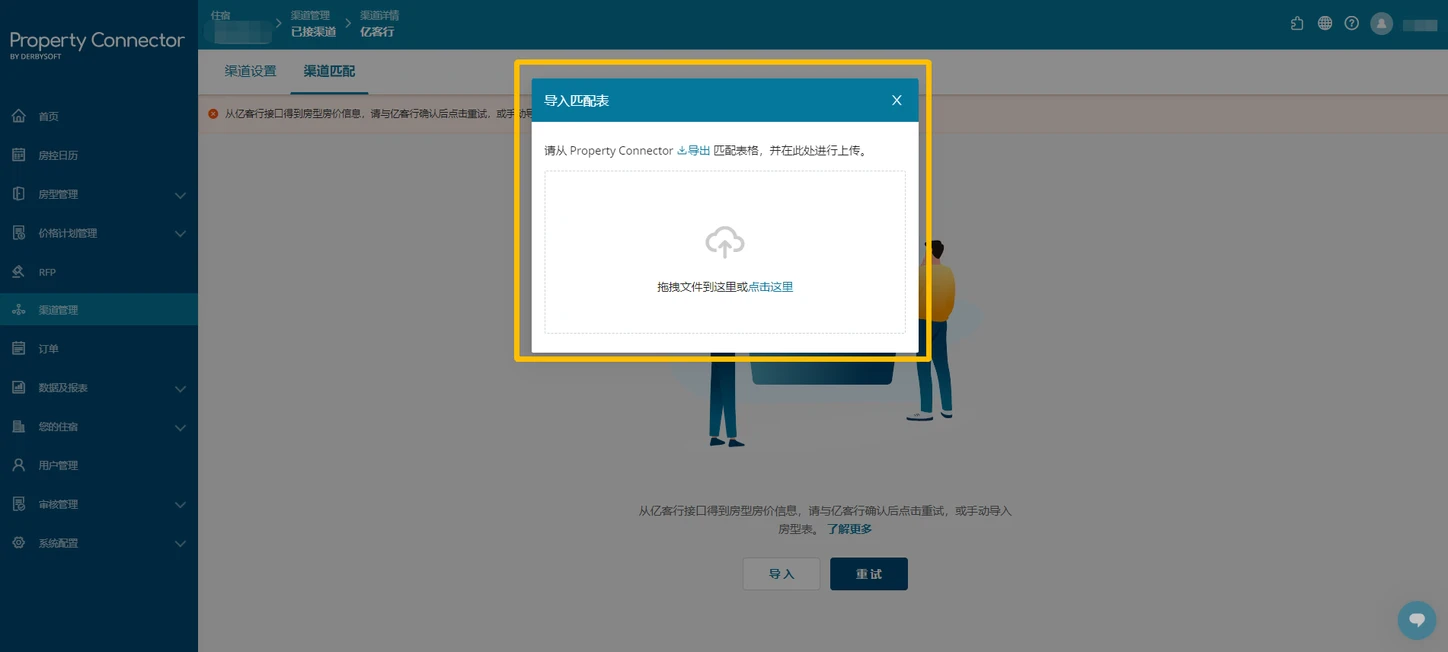This screenshot has height=652, width=1448.
Task: Select the 渠道匹配 tab
Action: coord(329,71)
